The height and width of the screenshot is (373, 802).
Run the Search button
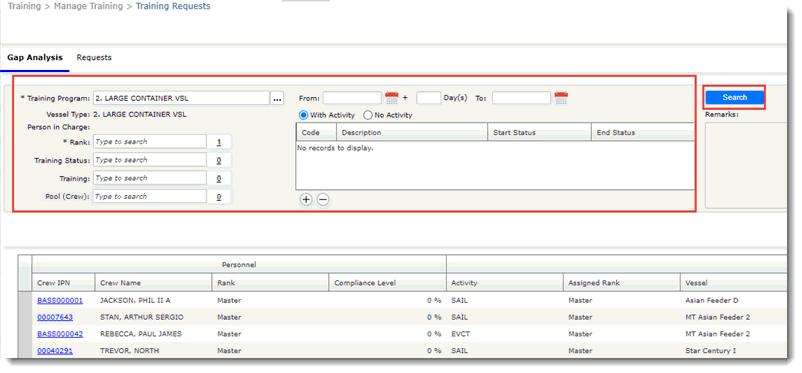pyautogui.click(x=734, y=97)
